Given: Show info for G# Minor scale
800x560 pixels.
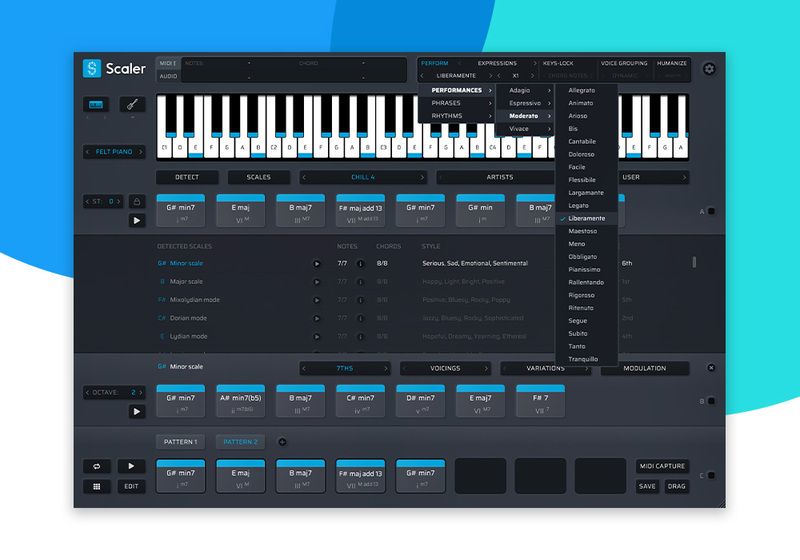Looking at the screenshot, I should (360, 264).
